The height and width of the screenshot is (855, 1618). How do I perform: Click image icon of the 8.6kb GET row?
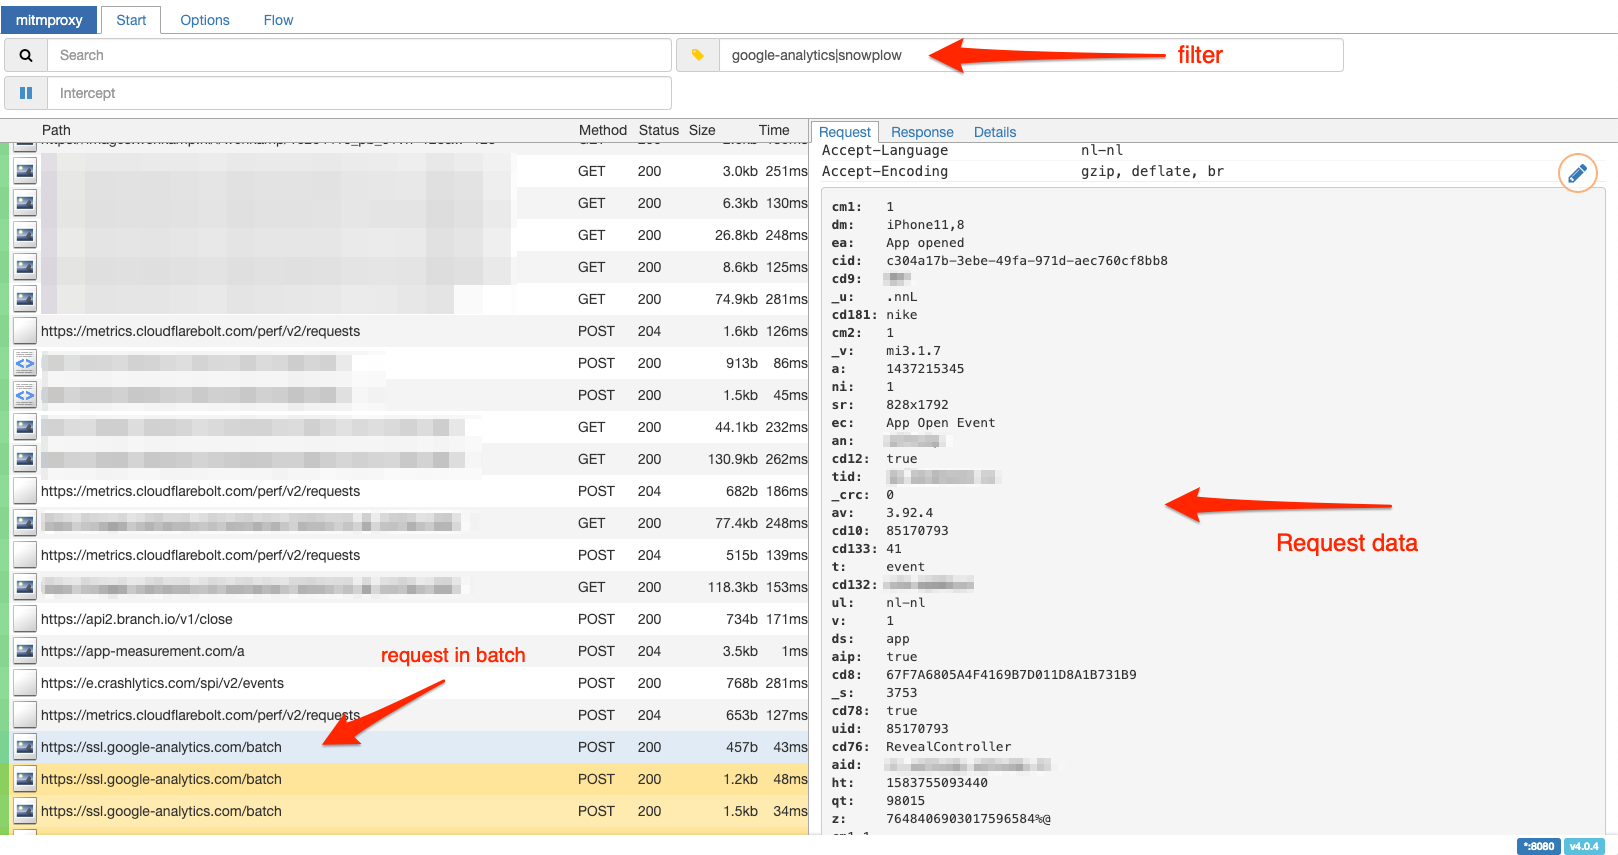tap(25, 267)
